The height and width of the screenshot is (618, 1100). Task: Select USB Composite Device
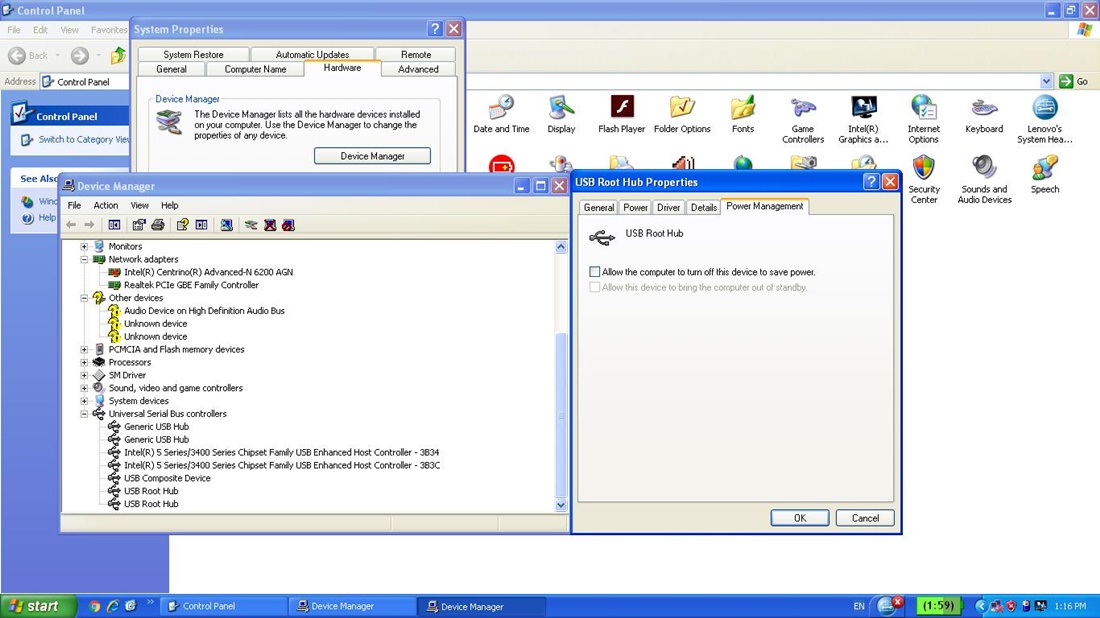click(167, 478)
